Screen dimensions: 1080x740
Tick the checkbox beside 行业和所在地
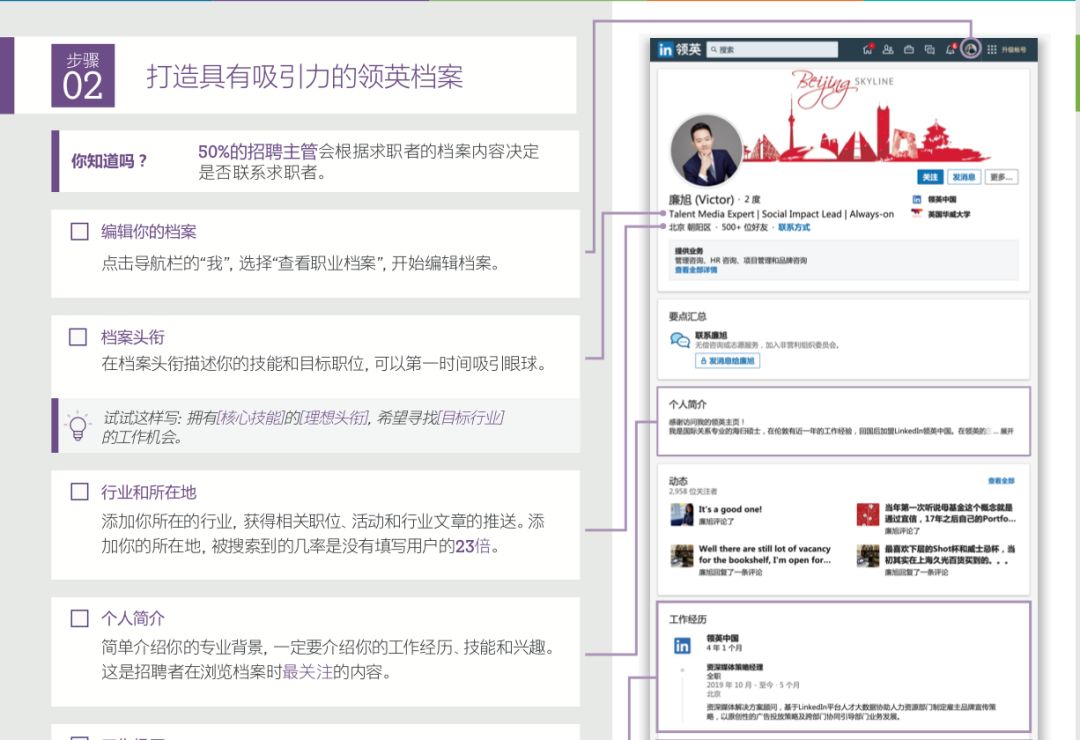point(79,492)
